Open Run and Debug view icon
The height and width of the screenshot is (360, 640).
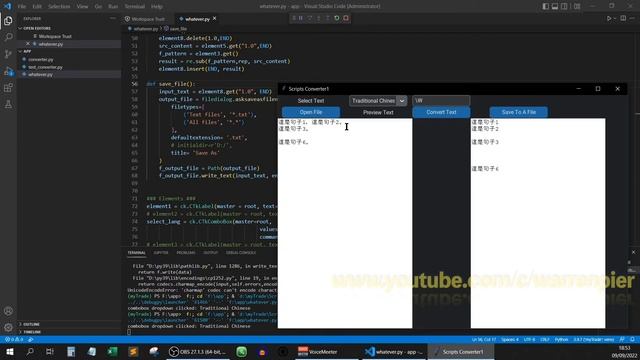point(8,71)
